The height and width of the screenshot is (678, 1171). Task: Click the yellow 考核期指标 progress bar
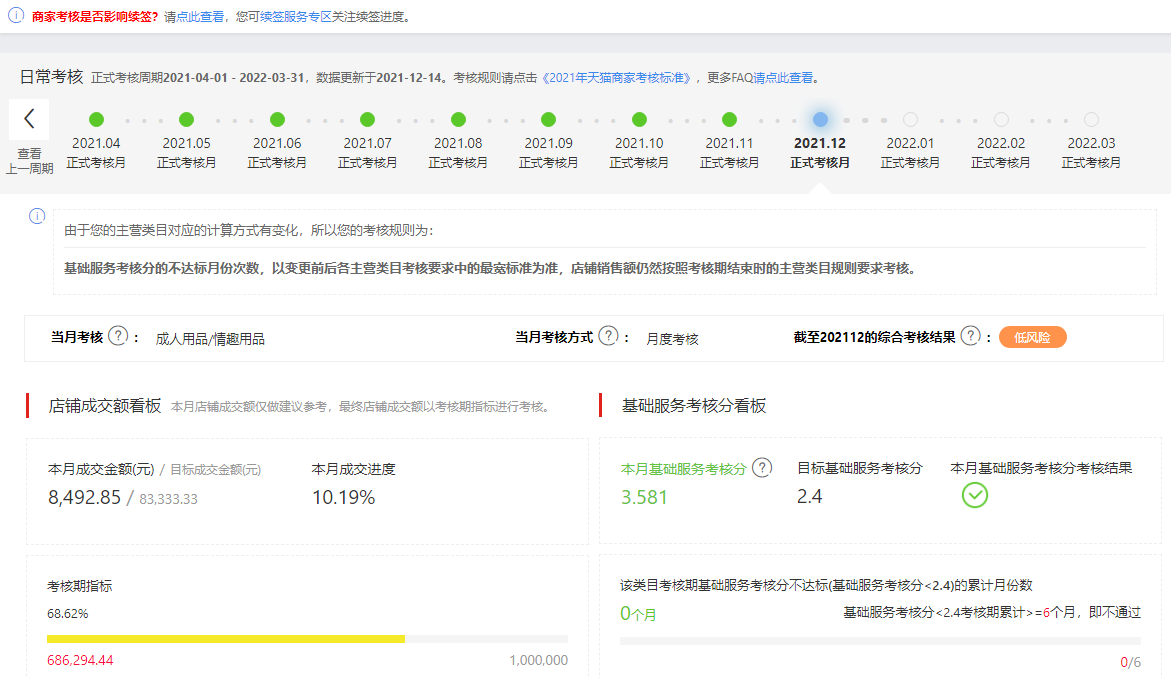coord(226,639)
